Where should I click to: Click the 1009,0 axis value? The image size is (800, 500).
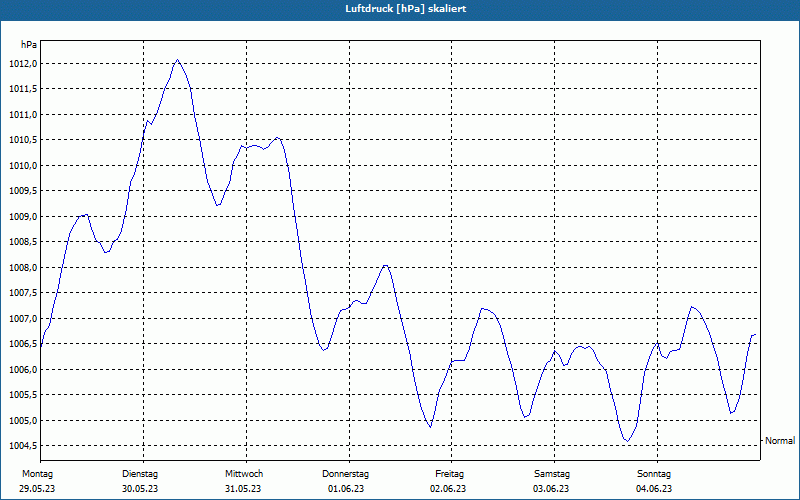(23, 217)
